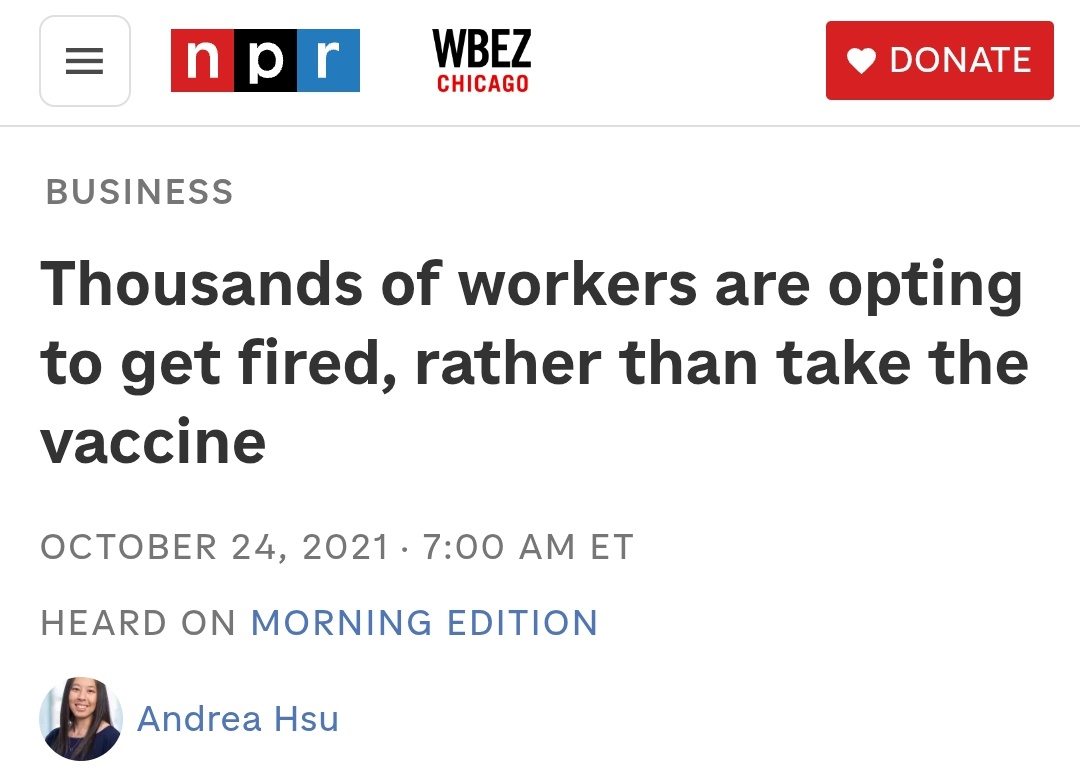Image resolution: width=1080 pixels, height=774 pixels.
Task: Click the blue 'r' block of NPR logo
Action: (x=329, y=61)
